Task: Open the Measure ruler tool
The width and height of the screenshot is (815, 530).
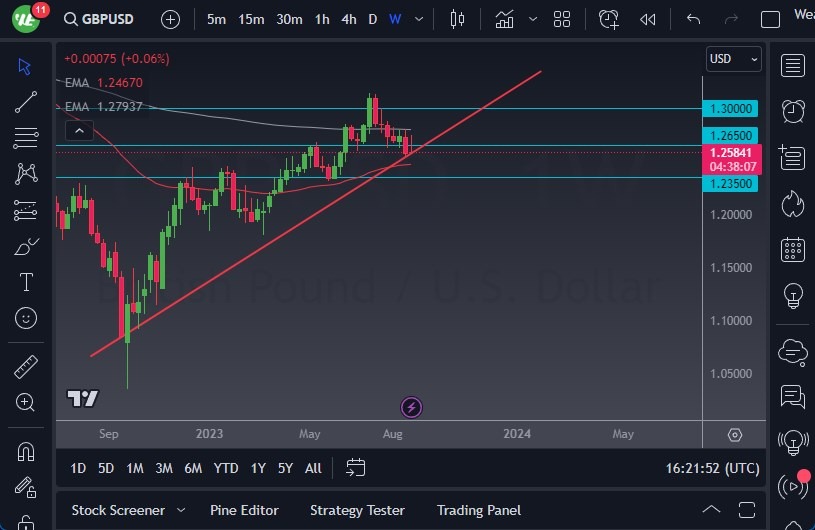Action: (26, 366)
